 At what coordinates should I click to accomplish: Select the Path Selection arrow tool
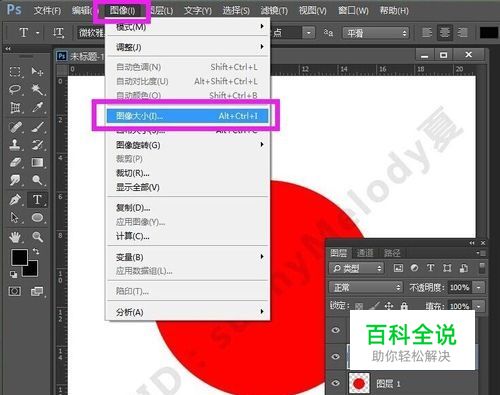(15, 217)
